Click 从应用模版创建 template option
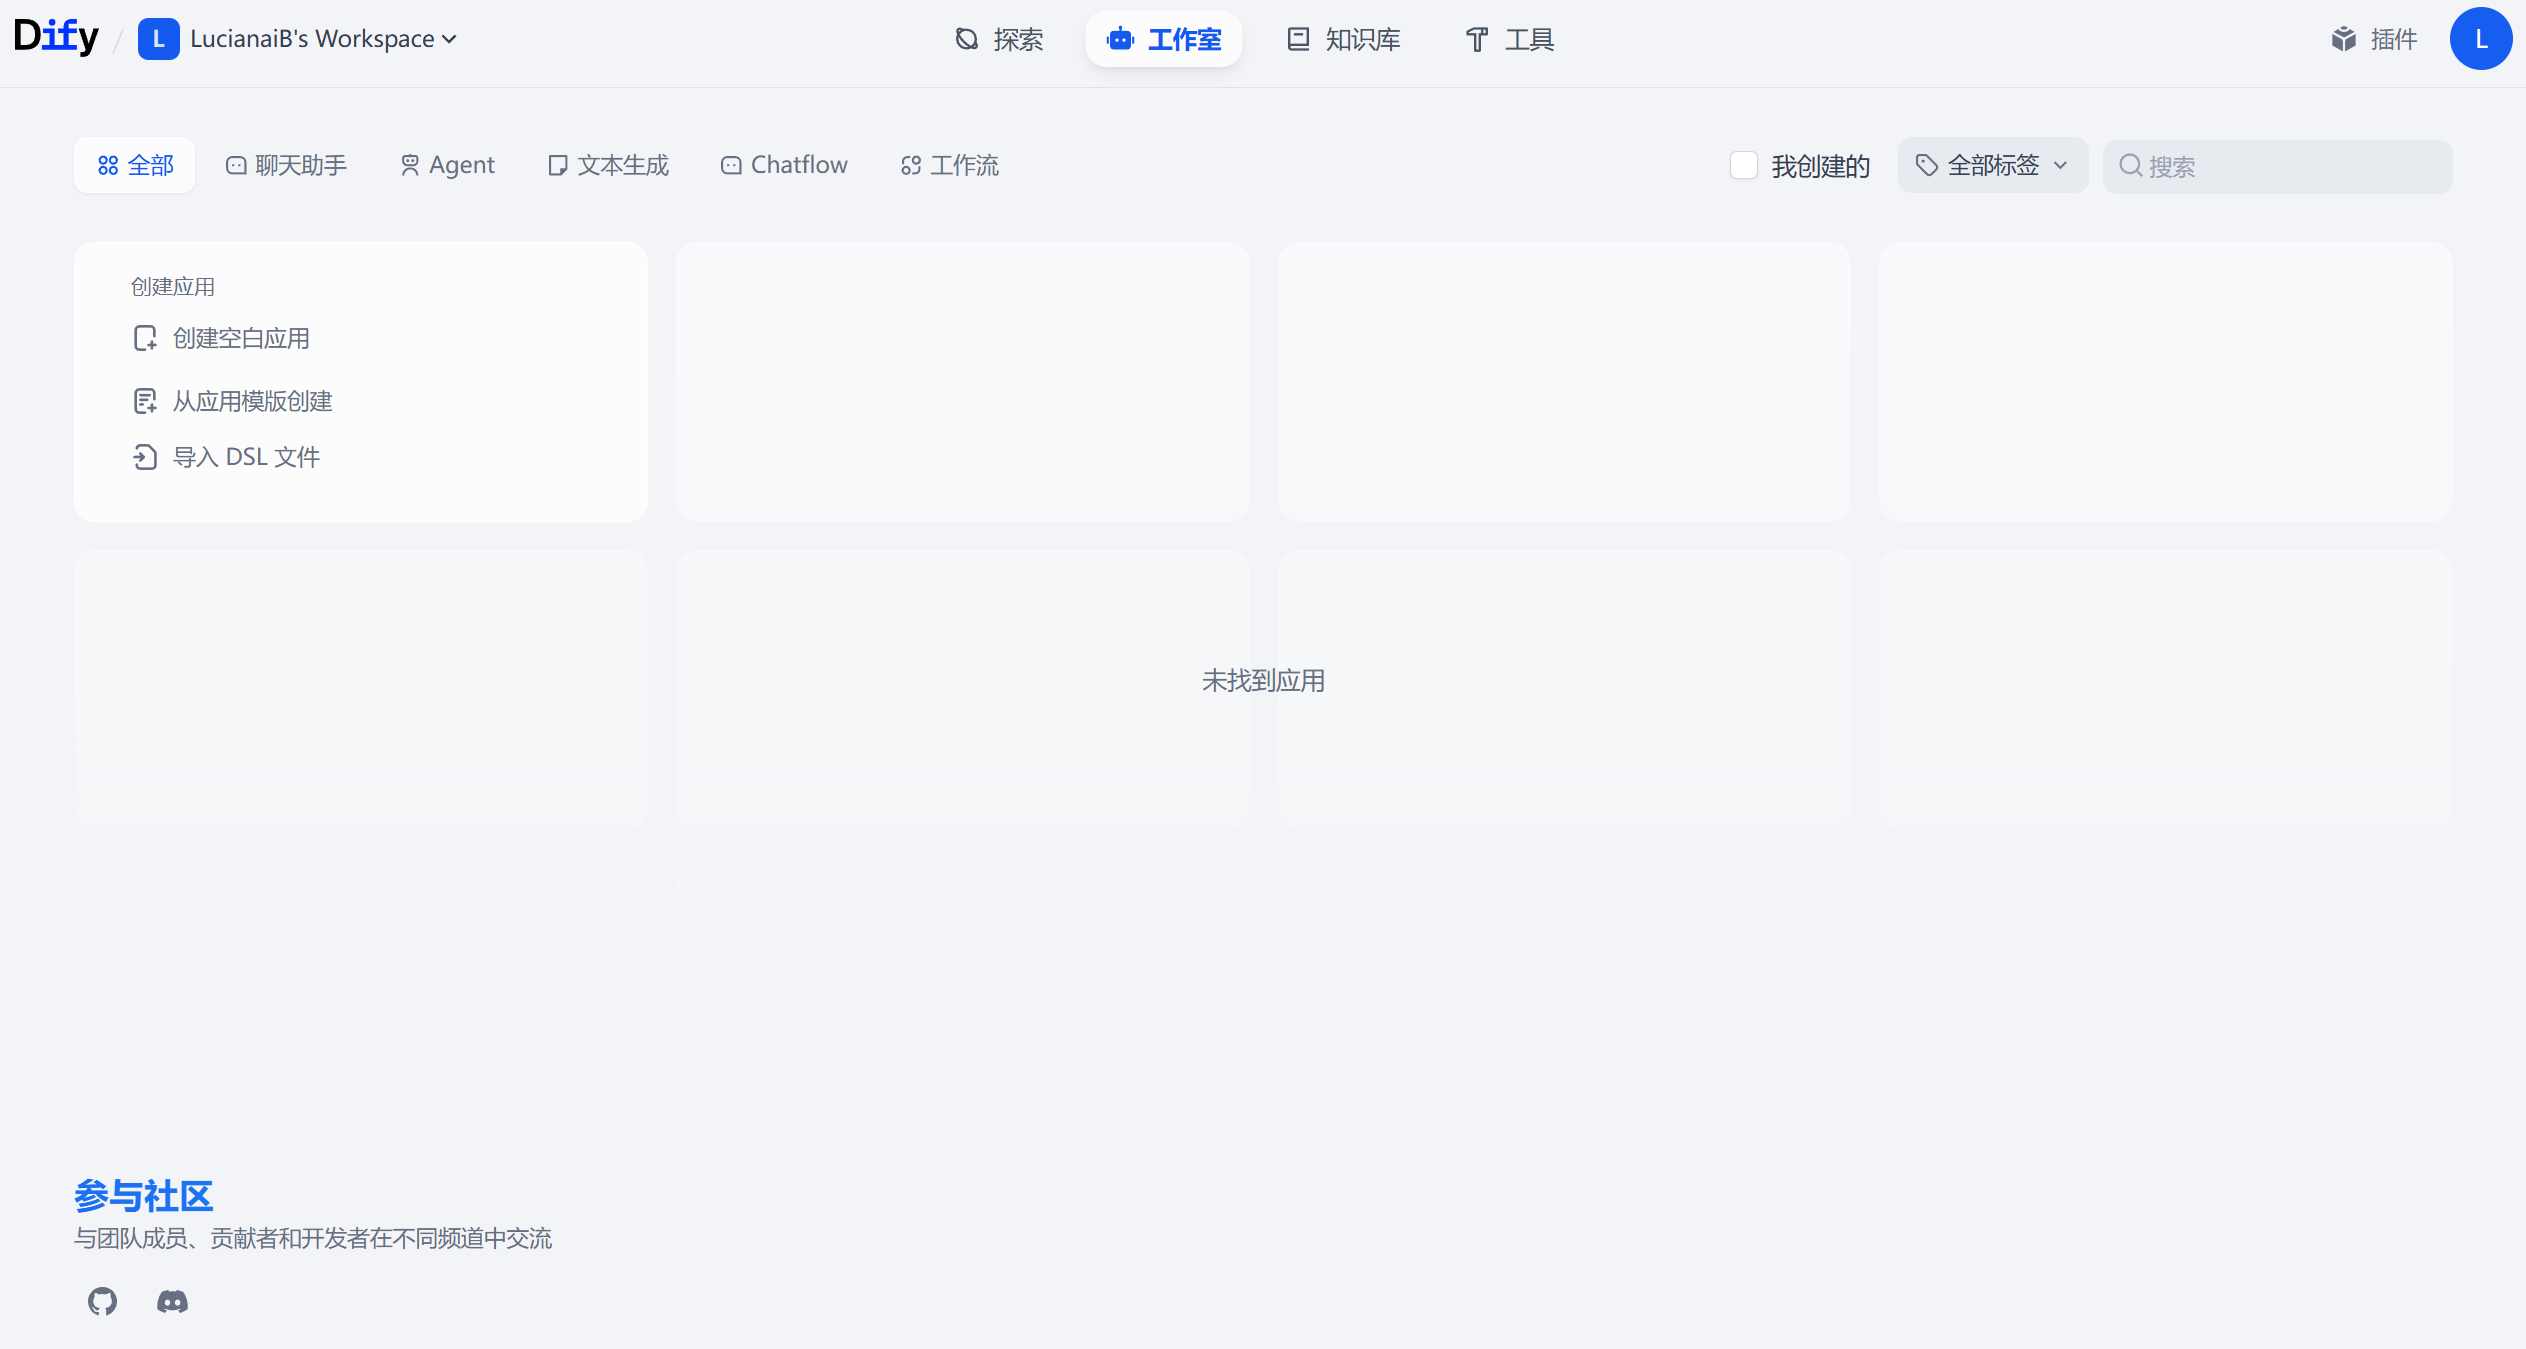Viewport: 2526px width, 1349px height. click(252, 401)
